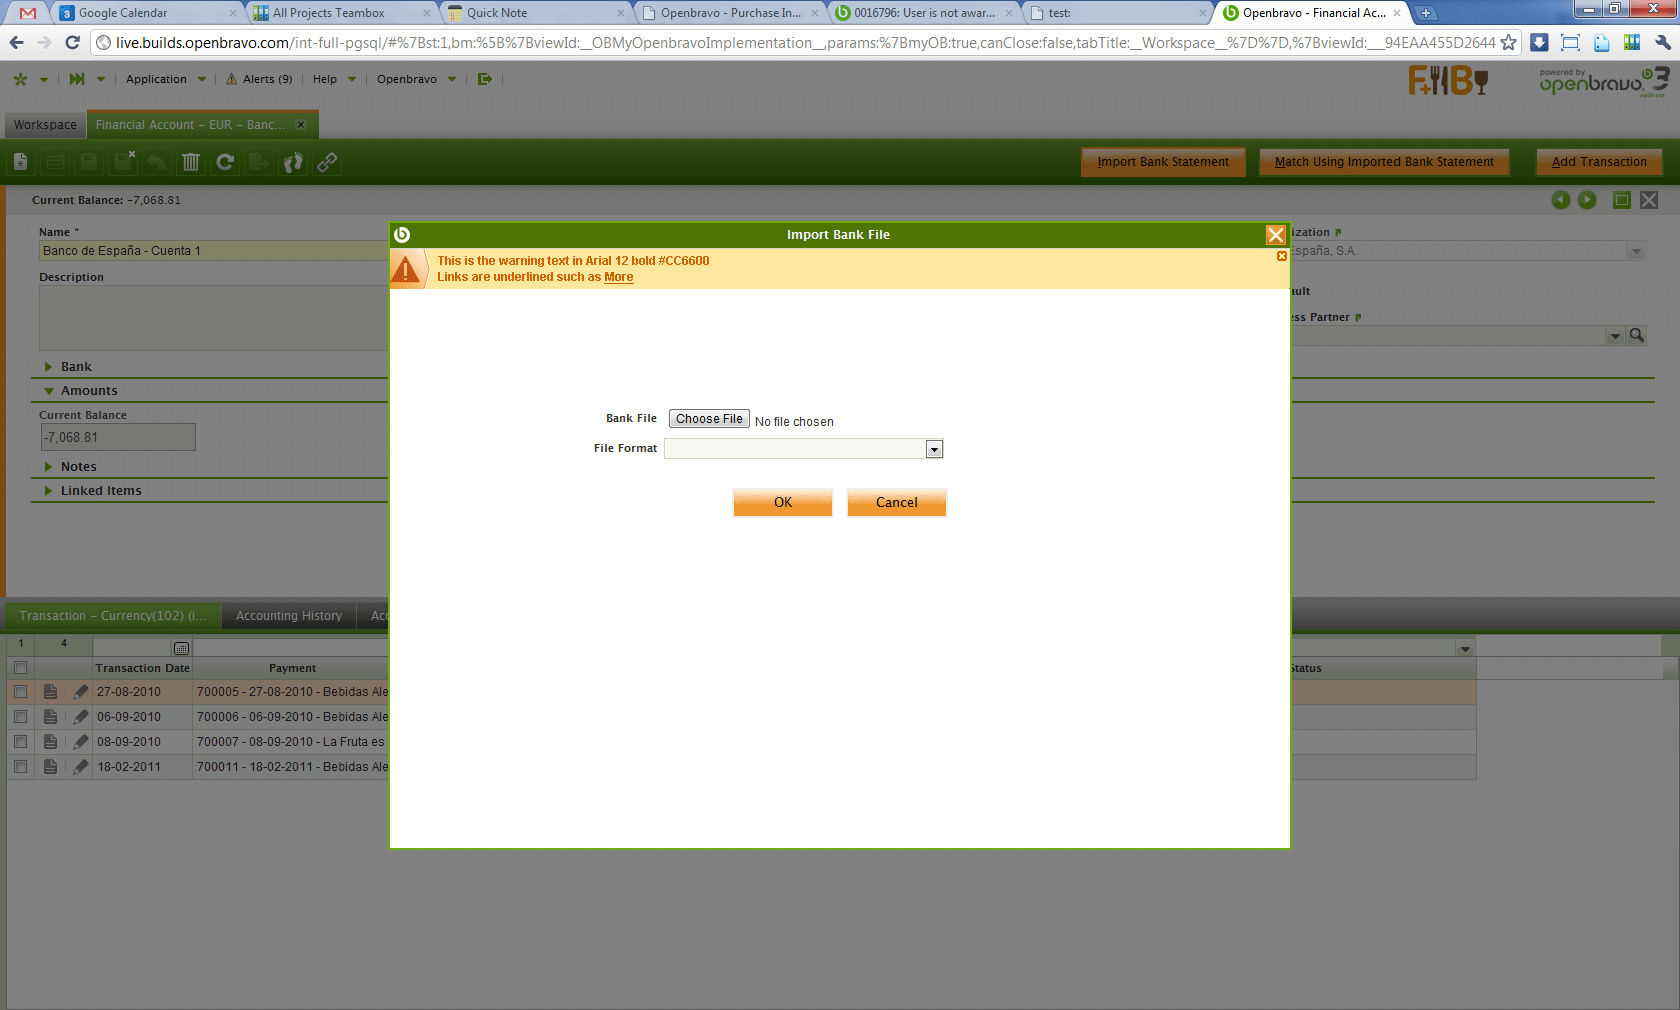
Task: Open calendar picker in Transaction Date filter
Action: [181, 648]
